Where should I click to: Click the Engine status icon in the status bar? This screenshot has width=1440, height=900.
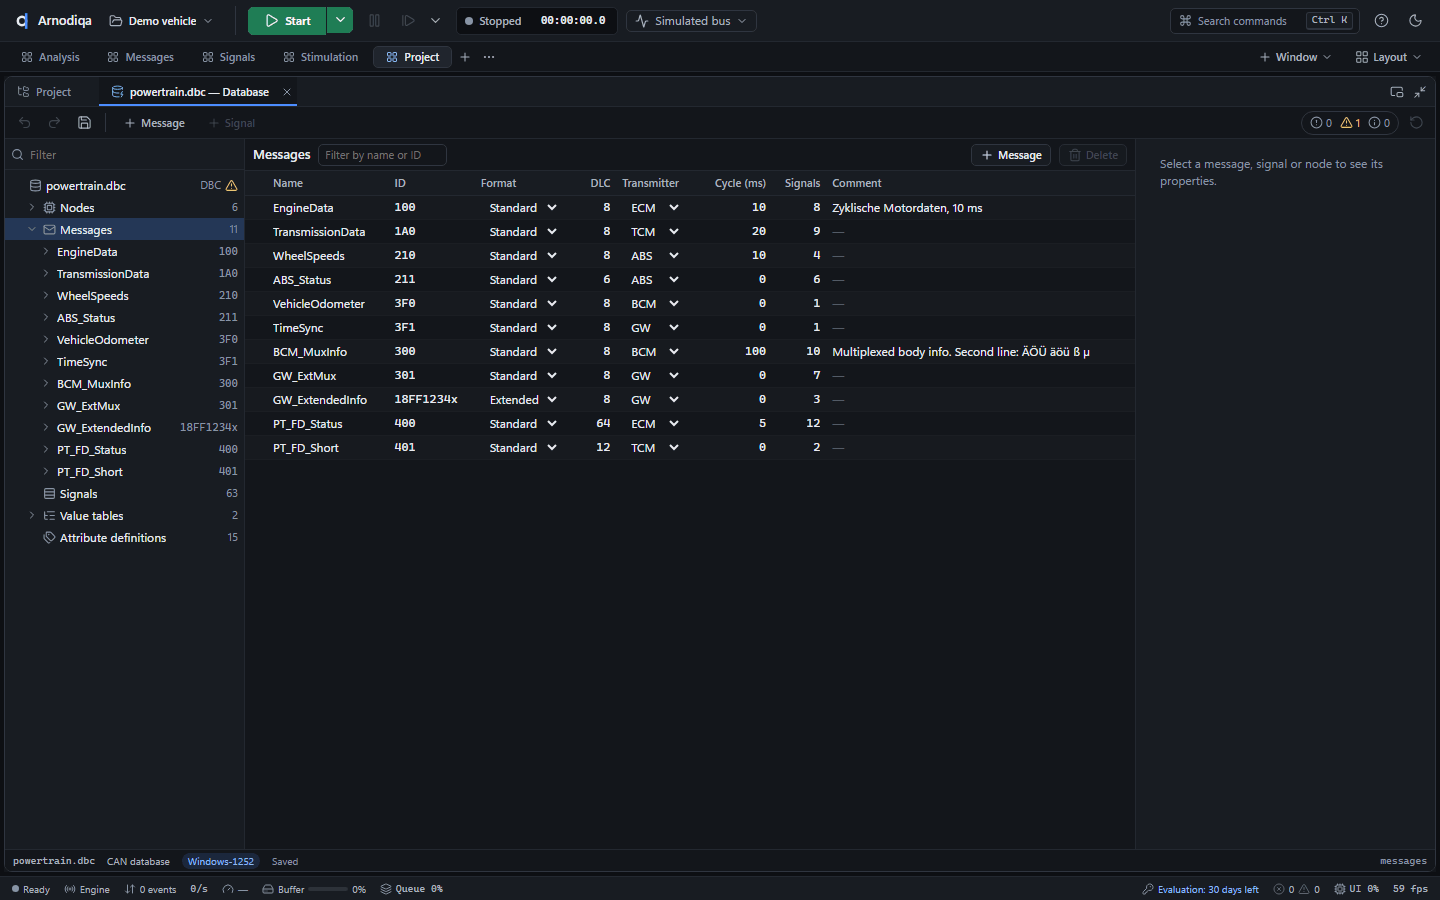point(70,889)
